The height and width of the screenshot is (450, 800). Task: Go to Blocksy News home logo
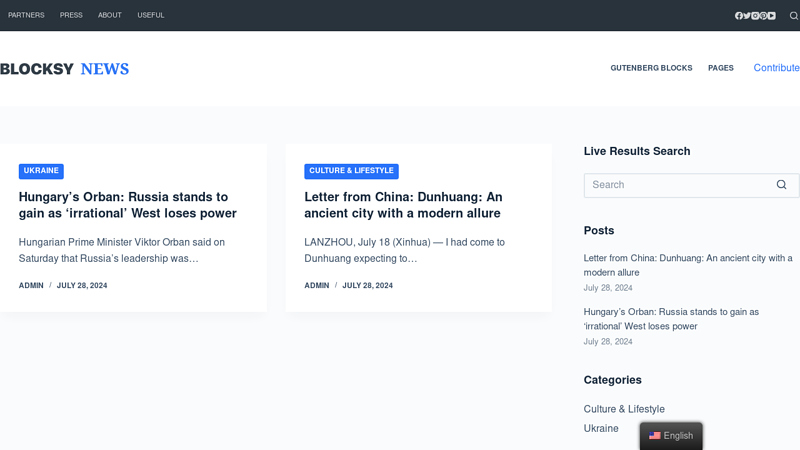64,69
